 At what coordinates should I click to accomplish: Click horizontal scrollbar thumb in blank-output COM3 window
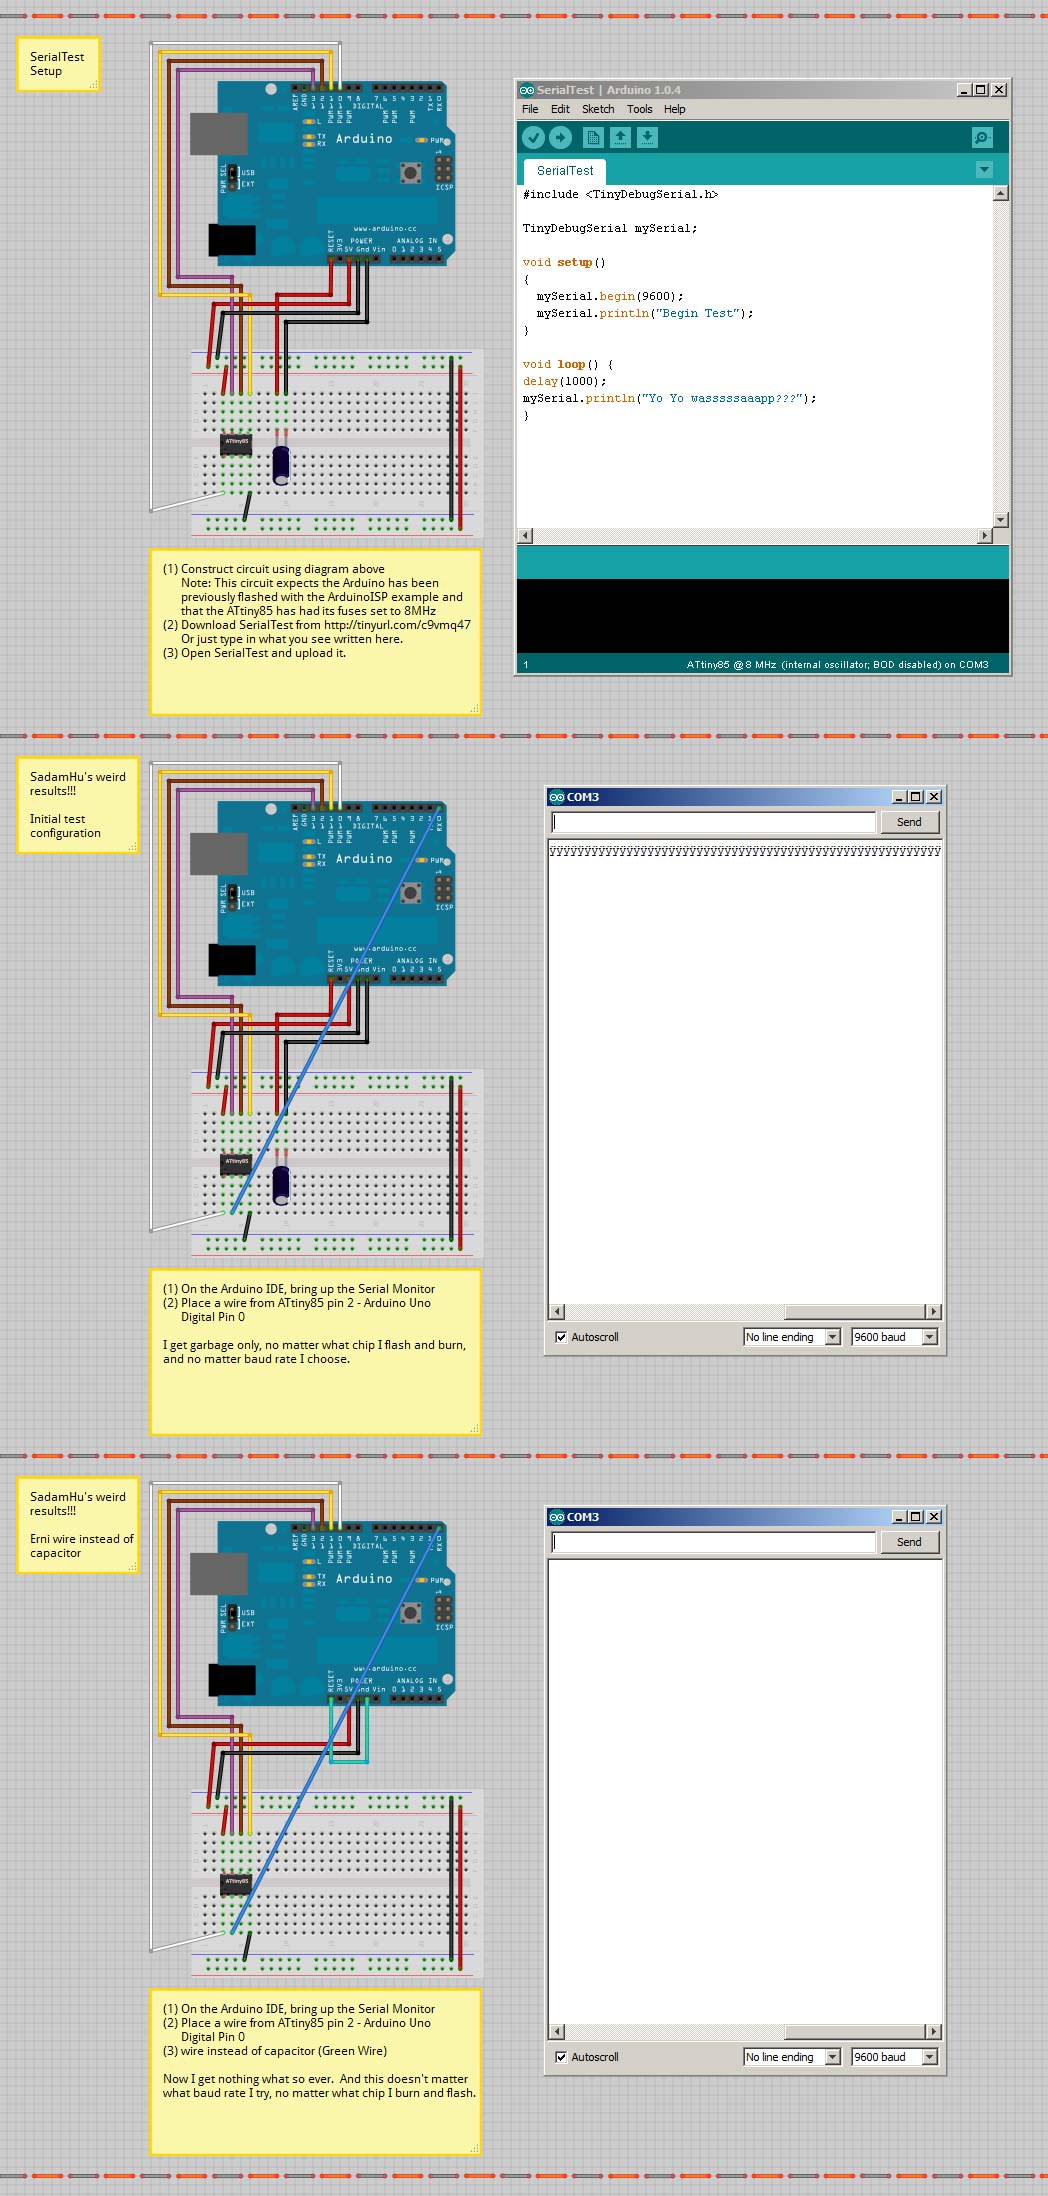855,2032
